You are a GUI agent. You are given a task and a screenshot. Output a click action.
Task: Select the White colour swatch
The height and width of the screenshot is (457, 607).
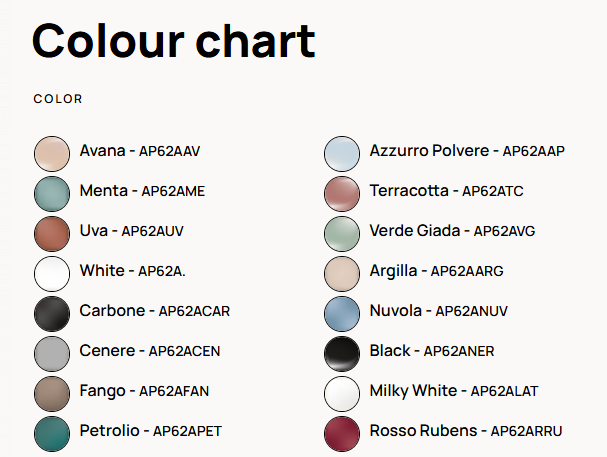pos(51,273)
